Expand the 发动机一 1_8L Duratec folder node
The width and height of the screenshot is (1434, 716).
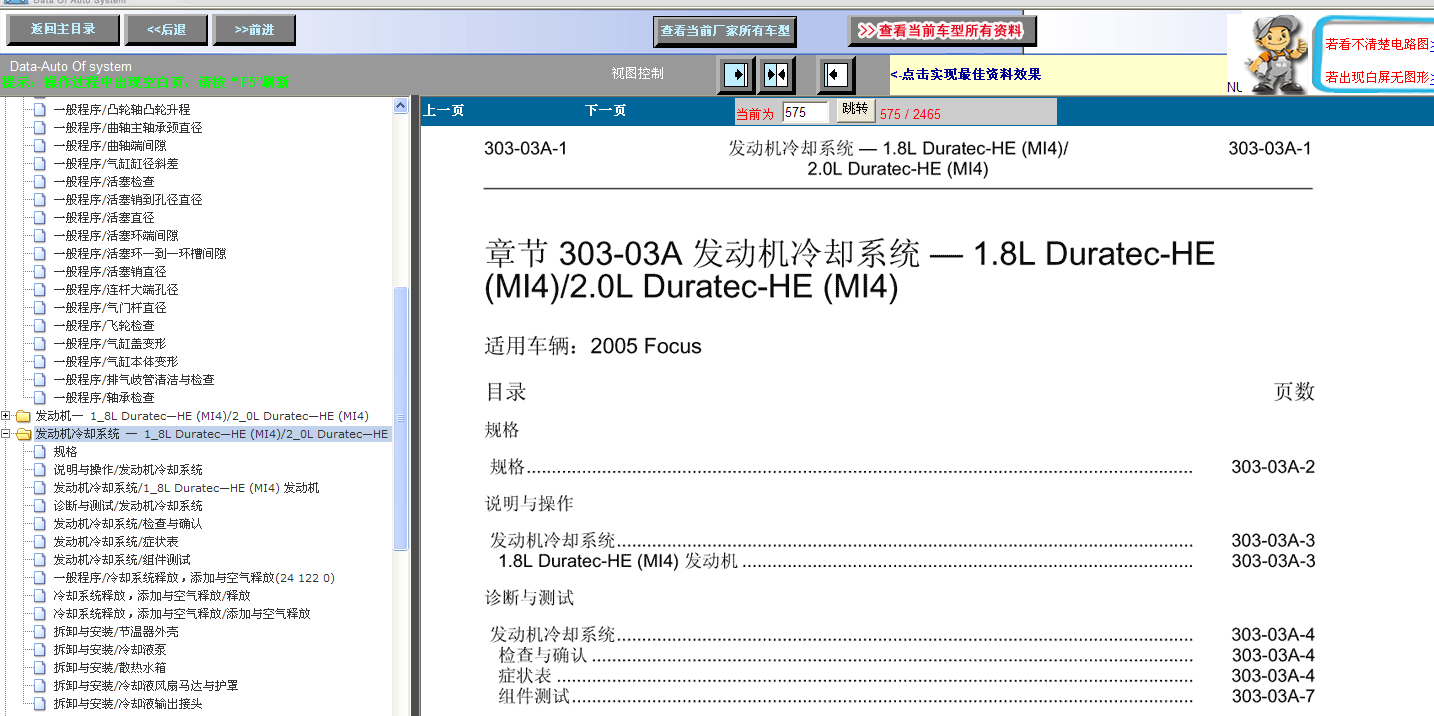[x=7, y=416]
